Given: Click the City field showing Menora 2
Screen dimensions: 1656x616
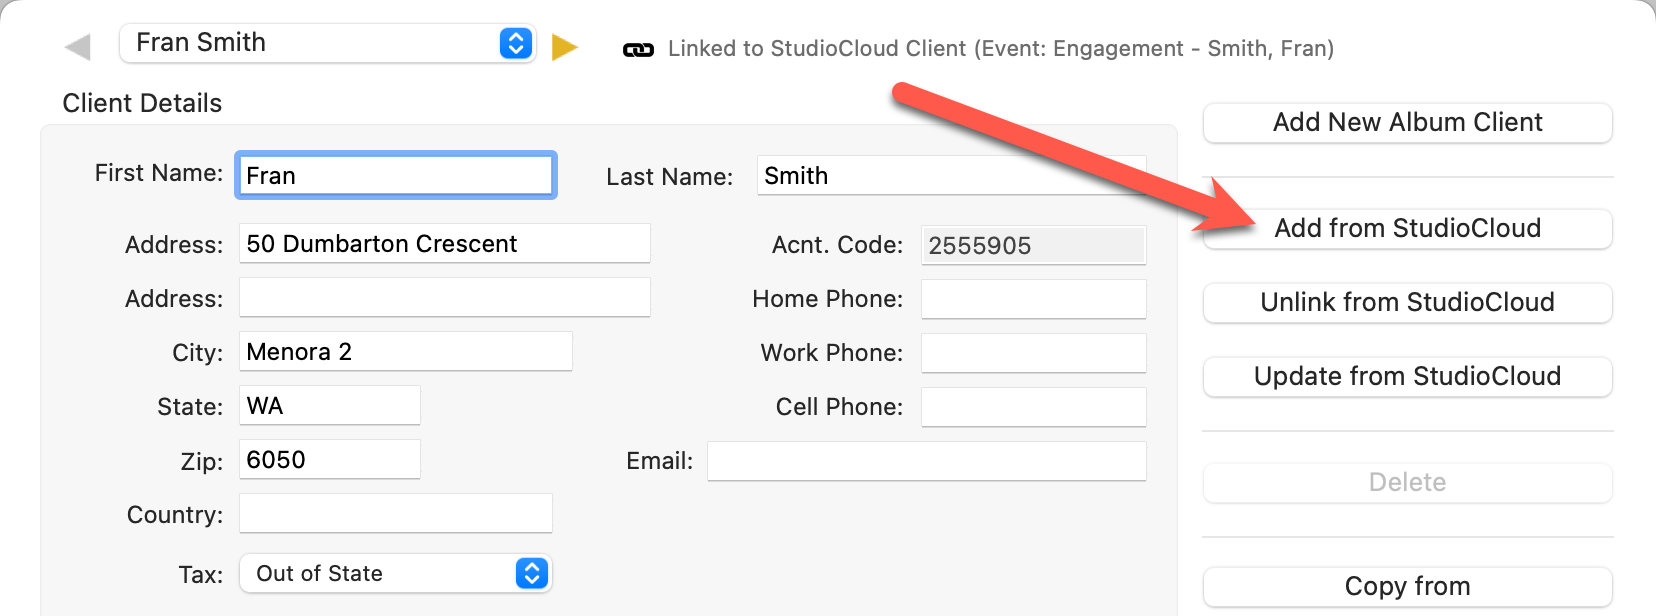Looking at the screenshot, I should tap(405, 352).
